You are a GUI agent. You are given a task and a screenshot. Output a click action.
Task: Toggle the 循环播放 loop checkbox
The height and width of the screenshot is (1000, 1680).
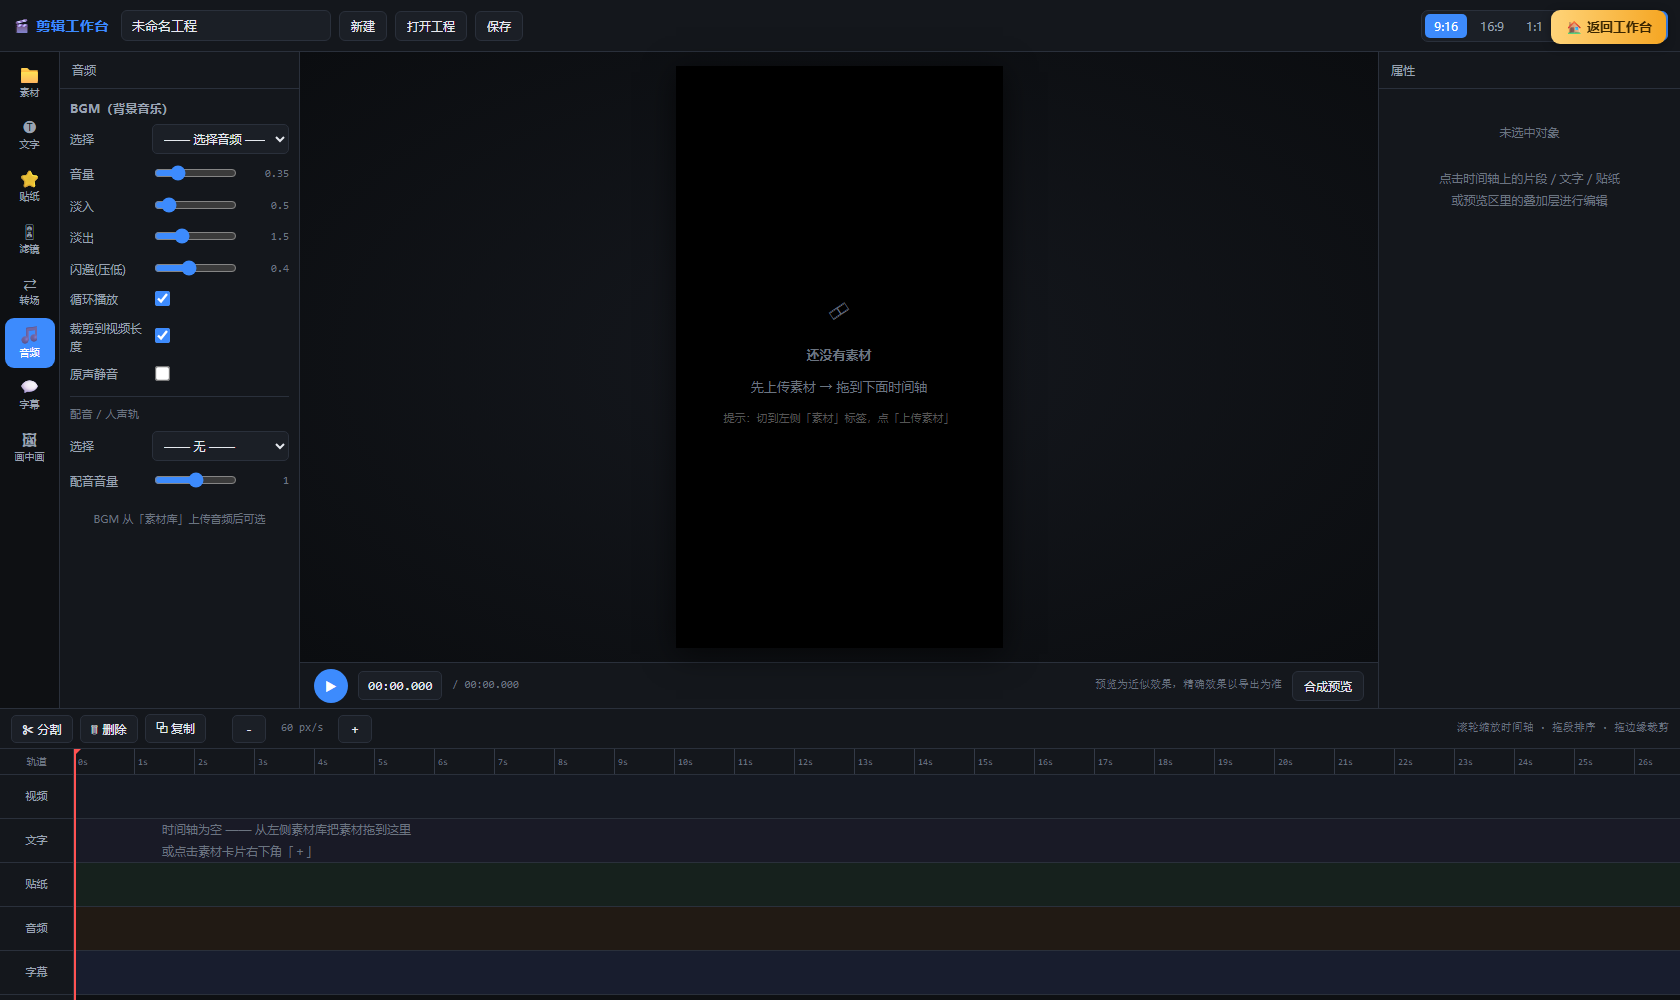[163, 299]
